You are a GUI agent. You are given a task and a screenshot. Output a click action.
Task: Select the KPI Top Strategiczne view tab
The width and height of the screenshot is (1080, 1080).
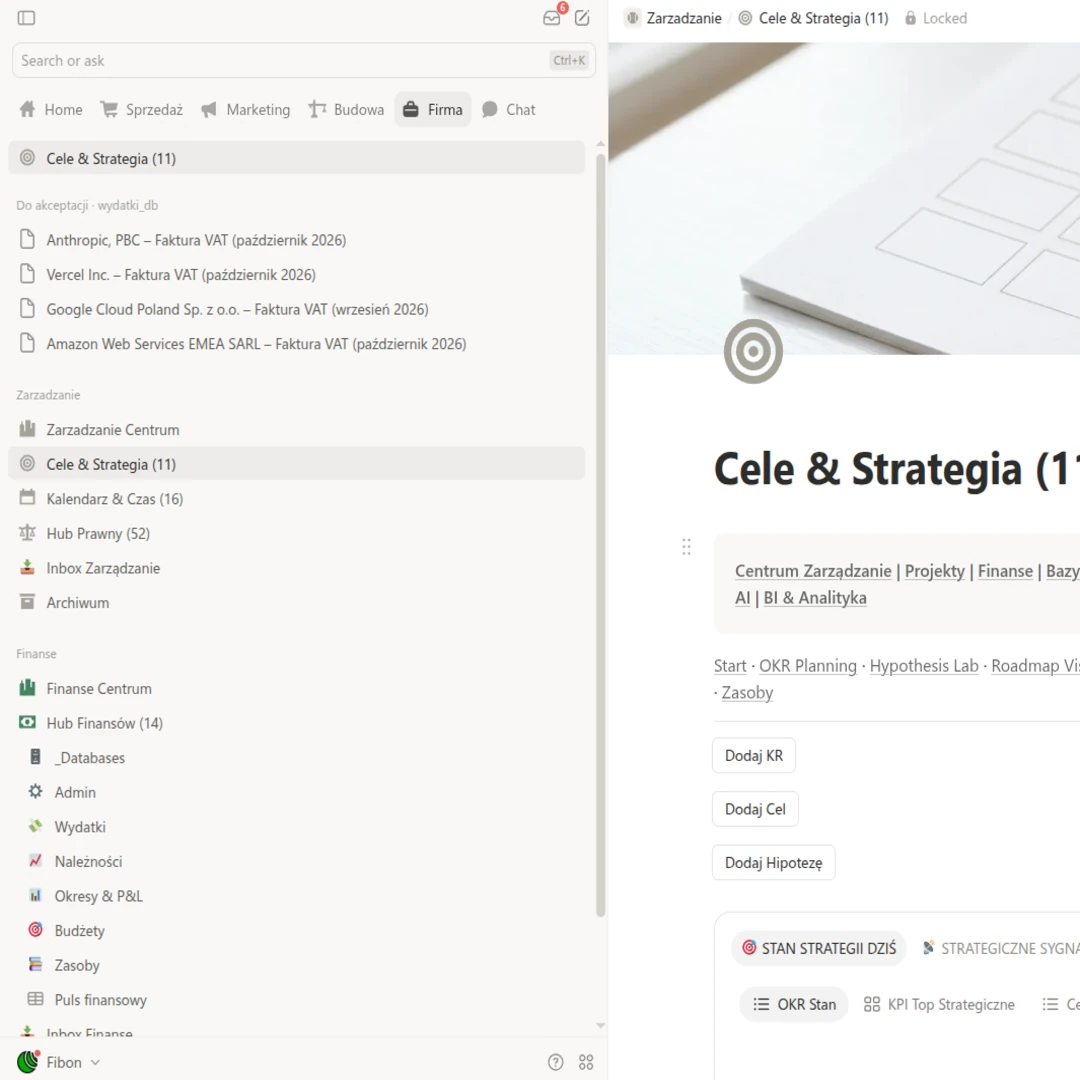pyautogui.click(x=939, y=1004)
